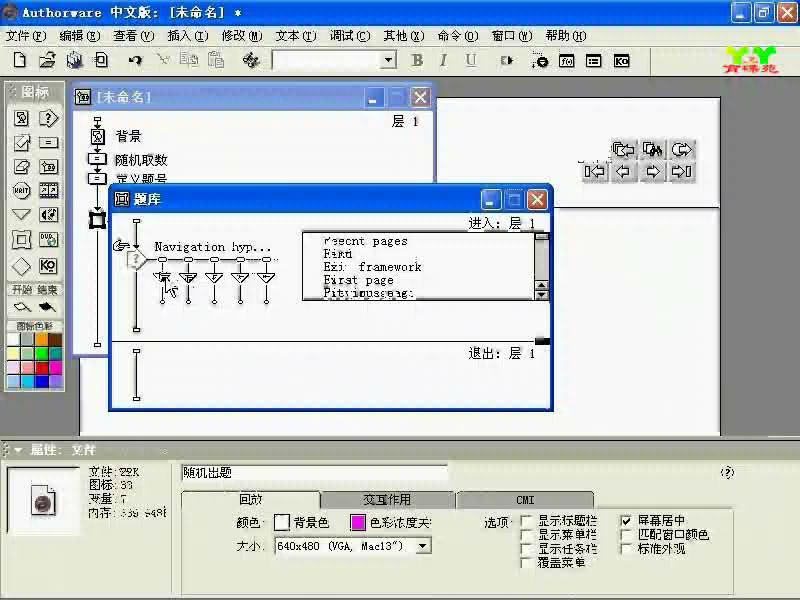Select the 随机取数 calculation icon in flowline

97,159
